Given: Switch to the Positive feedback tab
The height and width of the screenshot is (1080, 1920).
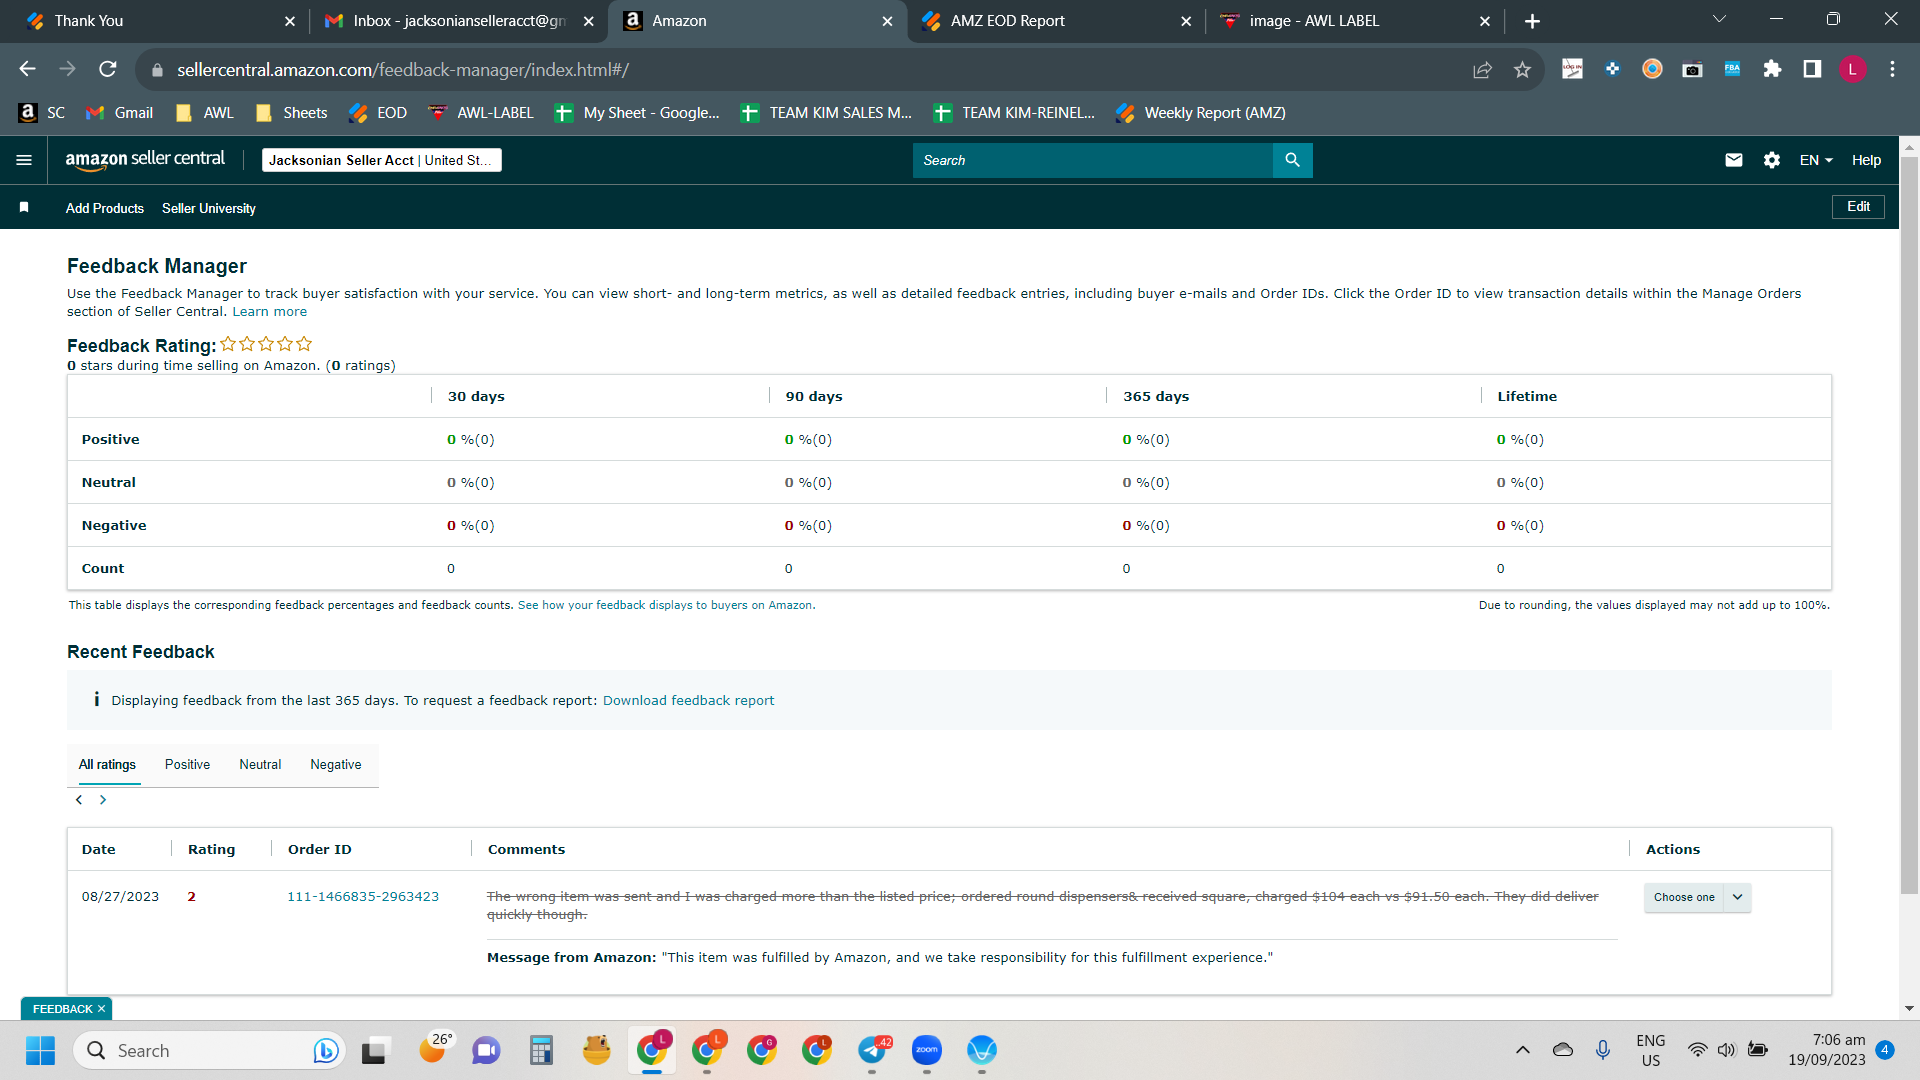Looking at the screenshot, I should [187, 764].
